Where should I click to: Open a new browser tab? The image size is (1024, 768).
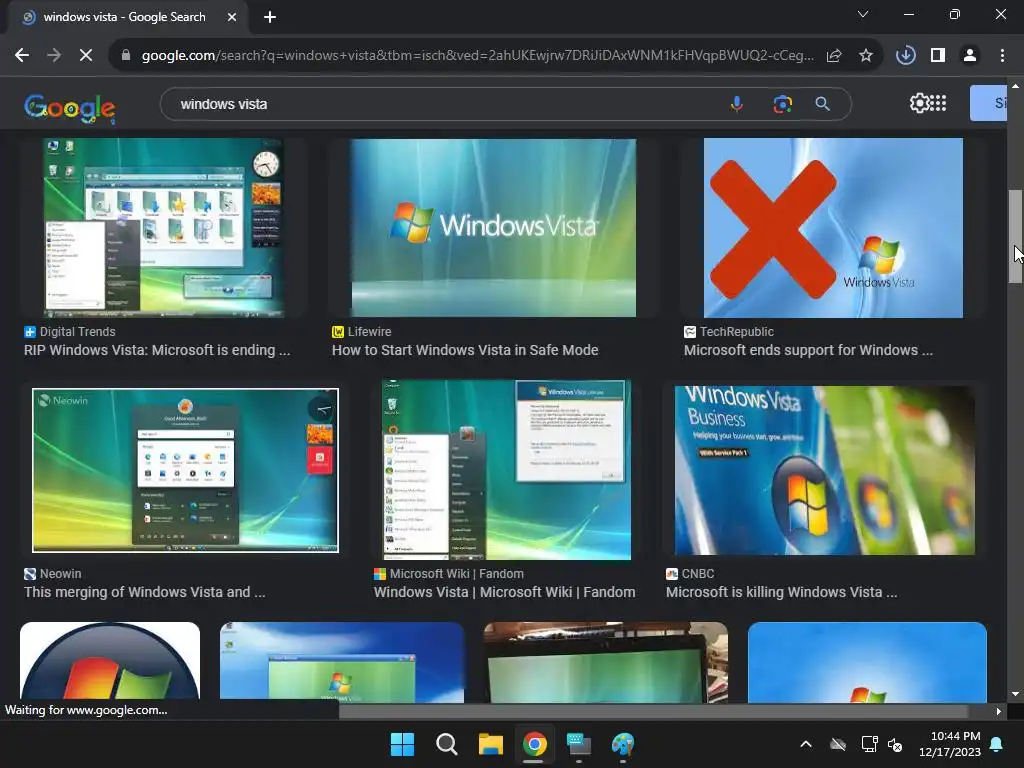[x=270, y=17]
